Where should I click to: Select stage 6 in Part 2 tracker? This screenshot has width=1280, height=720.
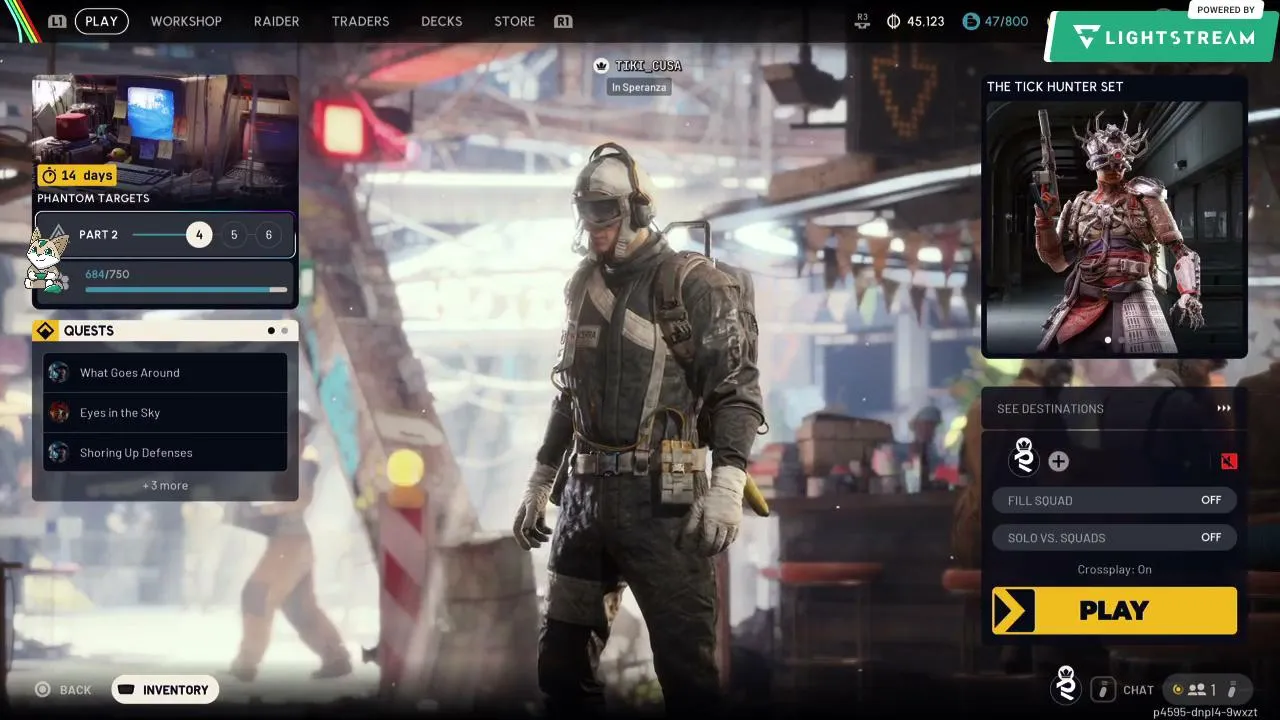pyautogui.click(x=268, y=235)
